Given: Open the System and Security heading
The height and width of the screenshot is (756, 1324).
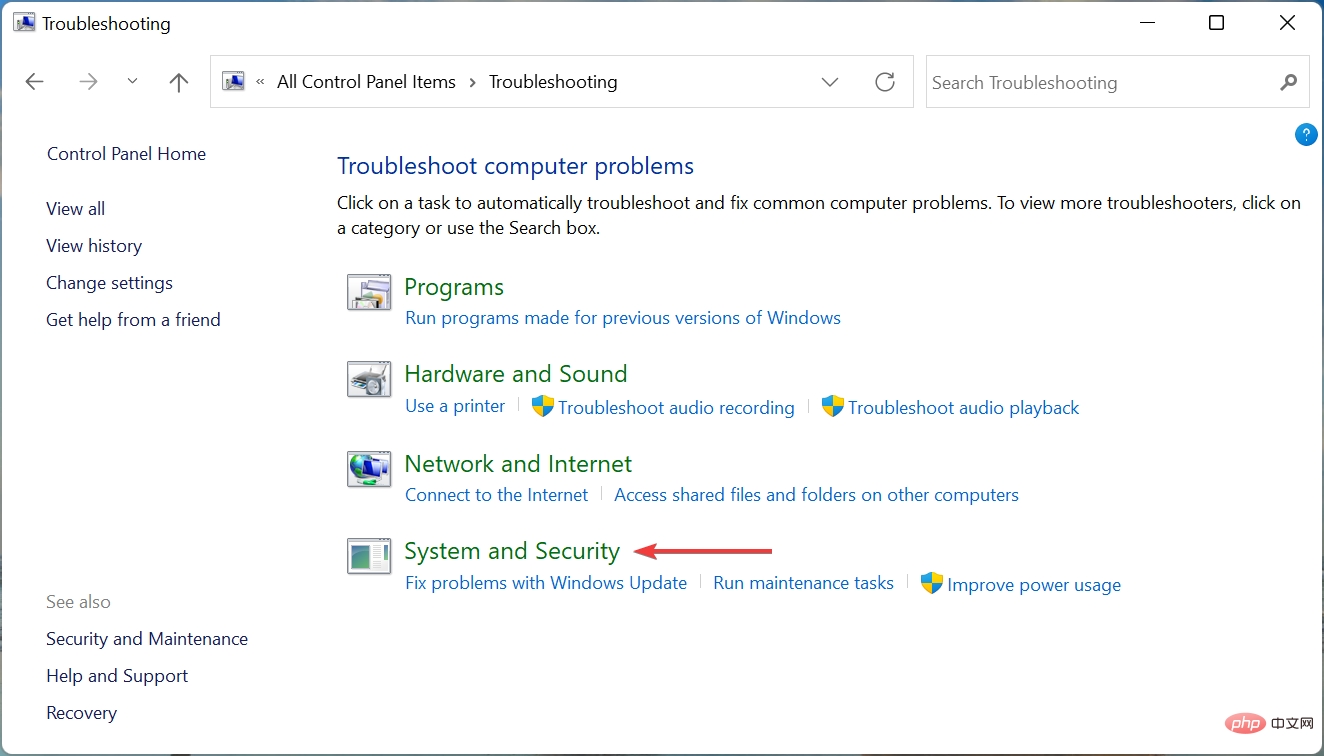Looking at the screenshot, I should [x=512, y=551].
